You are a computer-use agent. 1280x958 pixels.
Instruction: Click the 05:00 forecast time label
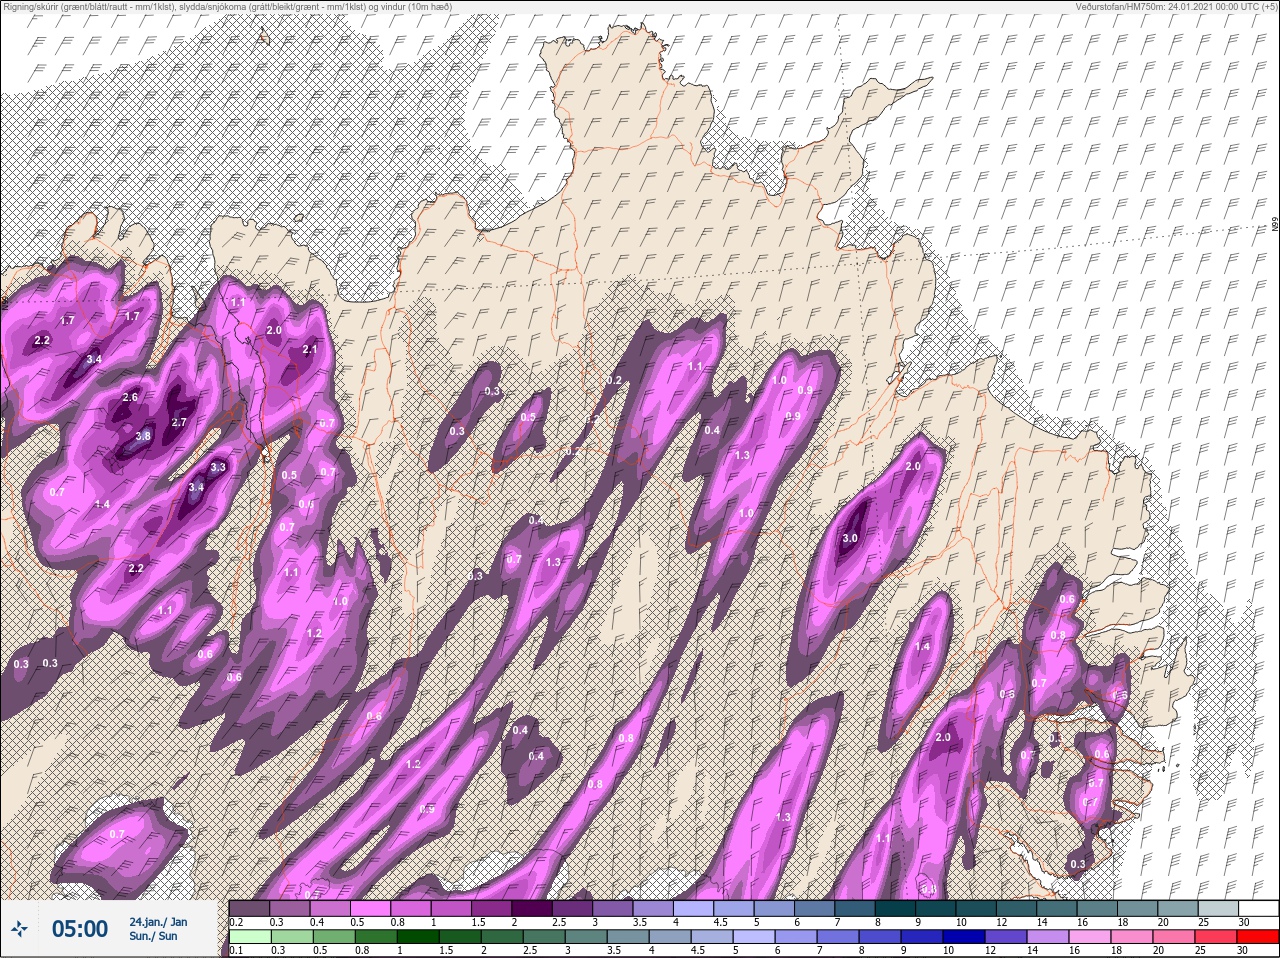pos(79,929)
